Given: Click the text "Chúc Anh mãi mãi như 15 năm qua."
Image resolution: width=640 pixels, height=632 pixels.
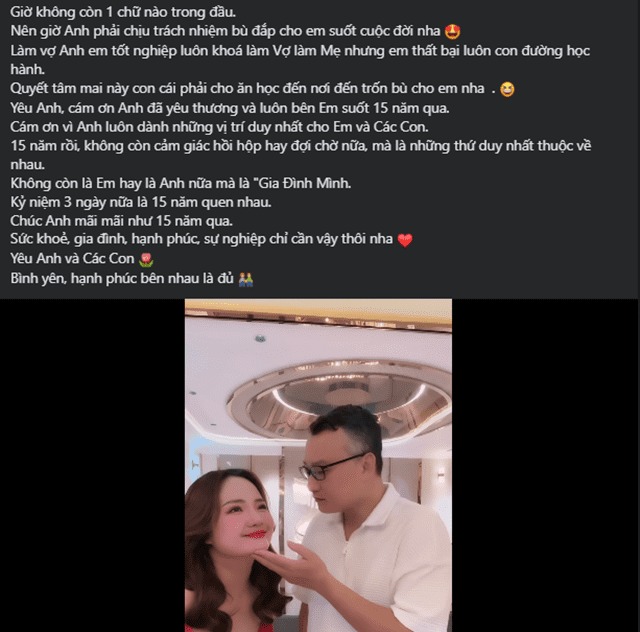Looking at the screenshot, I should click(x=121, y=221).
